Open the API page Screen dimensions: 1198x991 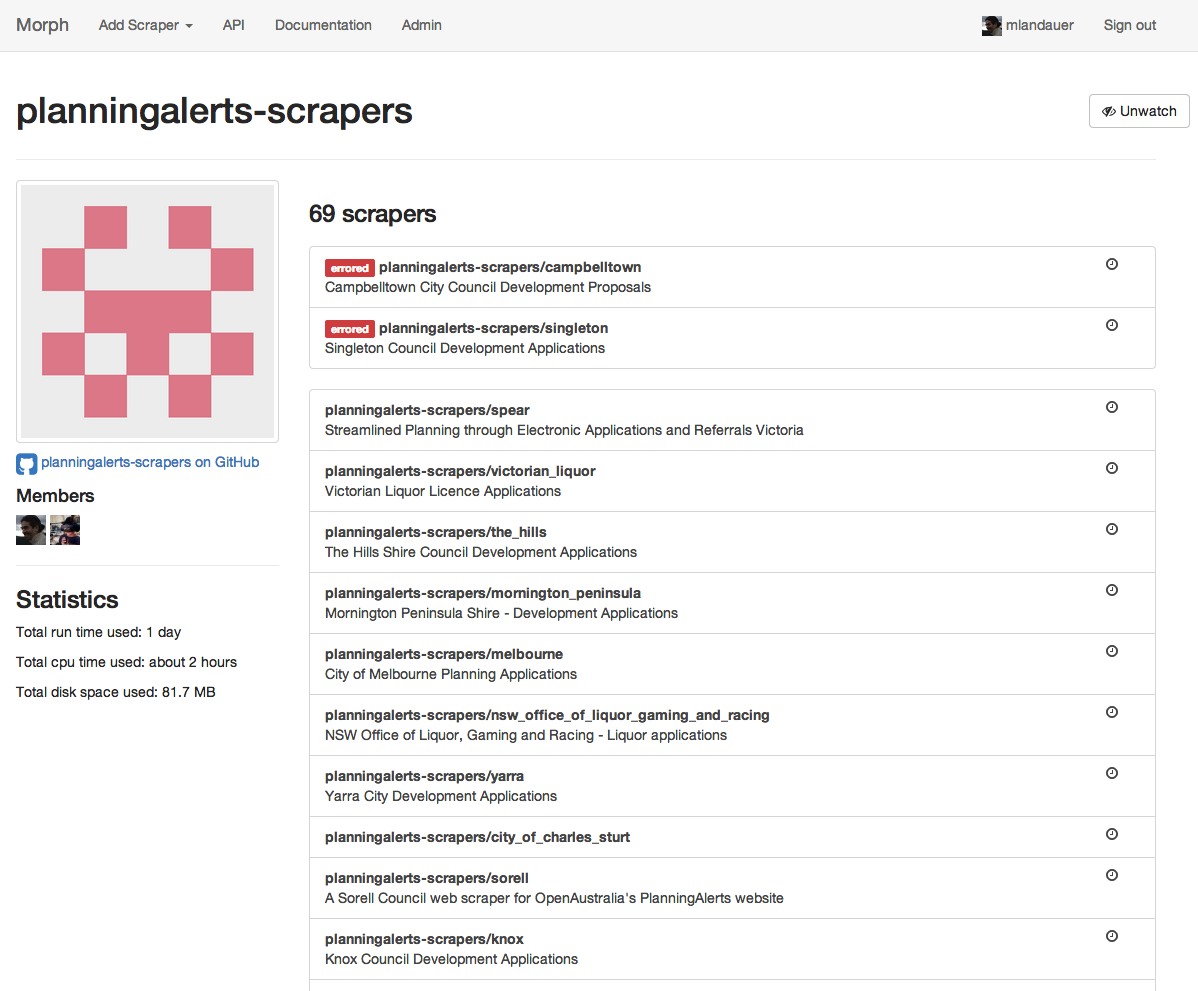coord(234,25)
